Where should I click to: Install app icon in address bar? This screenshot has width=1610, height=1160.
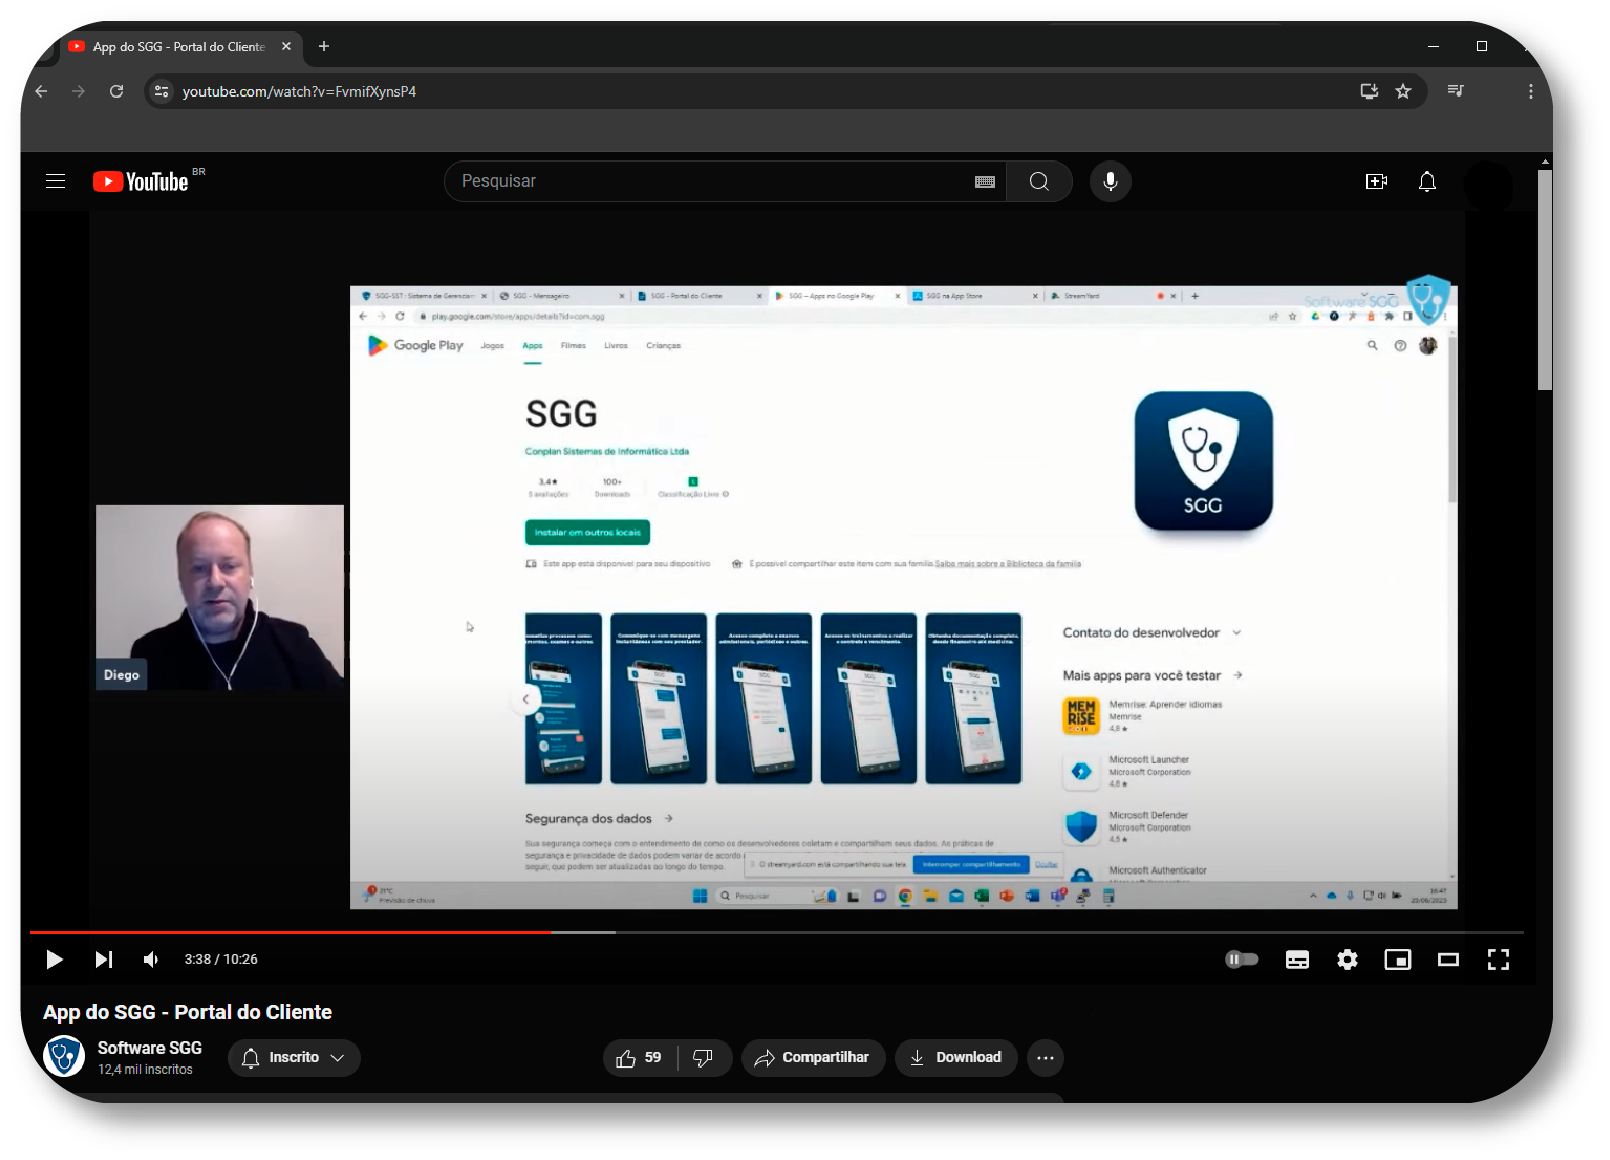[x=1369, y=91]
